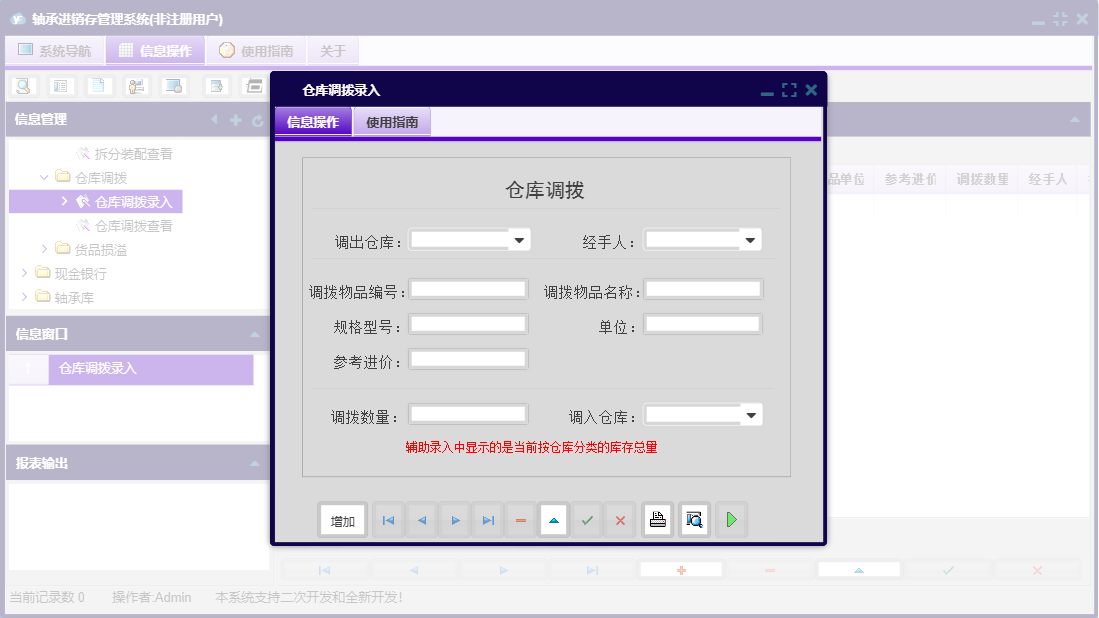
Task: Click the edit triangle icon in navigator
Action: pos(553,519)
